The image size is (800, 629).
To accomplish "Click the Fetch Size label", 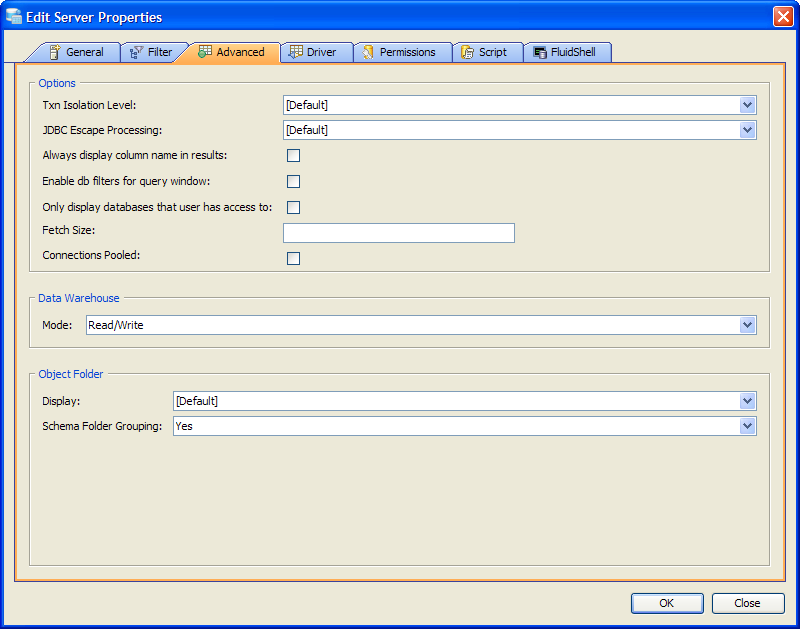I will pos(69,230).
